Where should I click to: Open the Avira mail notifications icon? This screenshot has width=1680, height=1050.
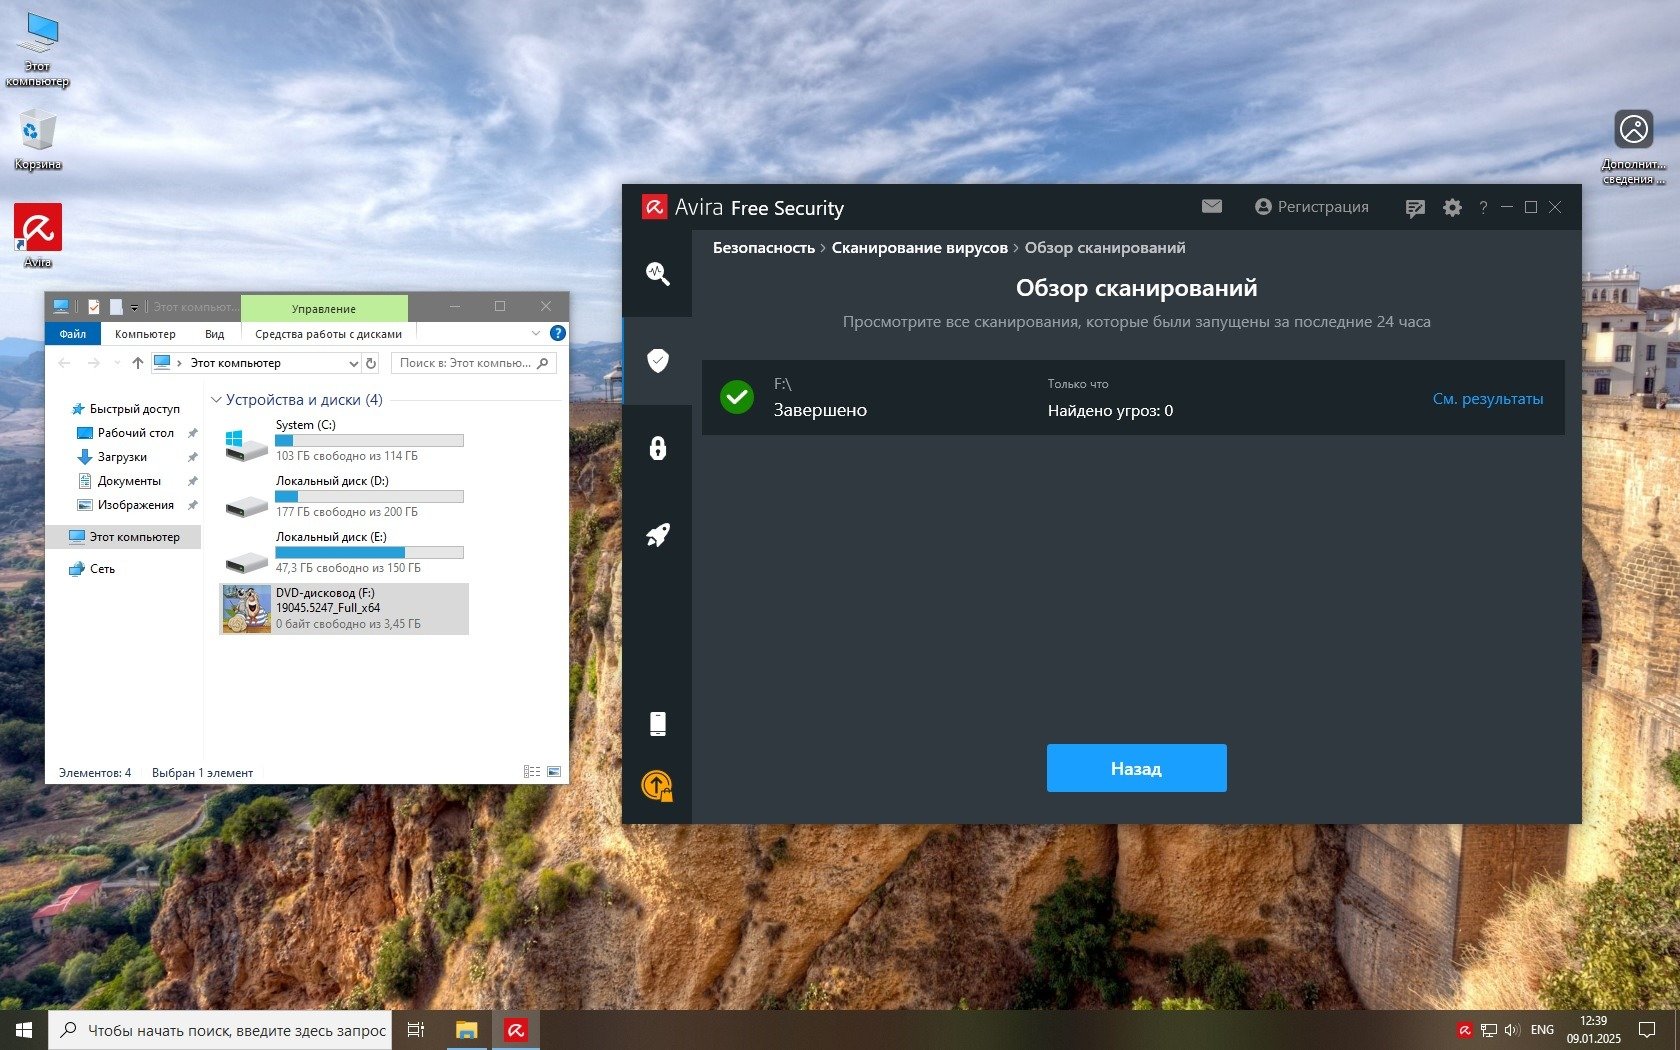1212,207
